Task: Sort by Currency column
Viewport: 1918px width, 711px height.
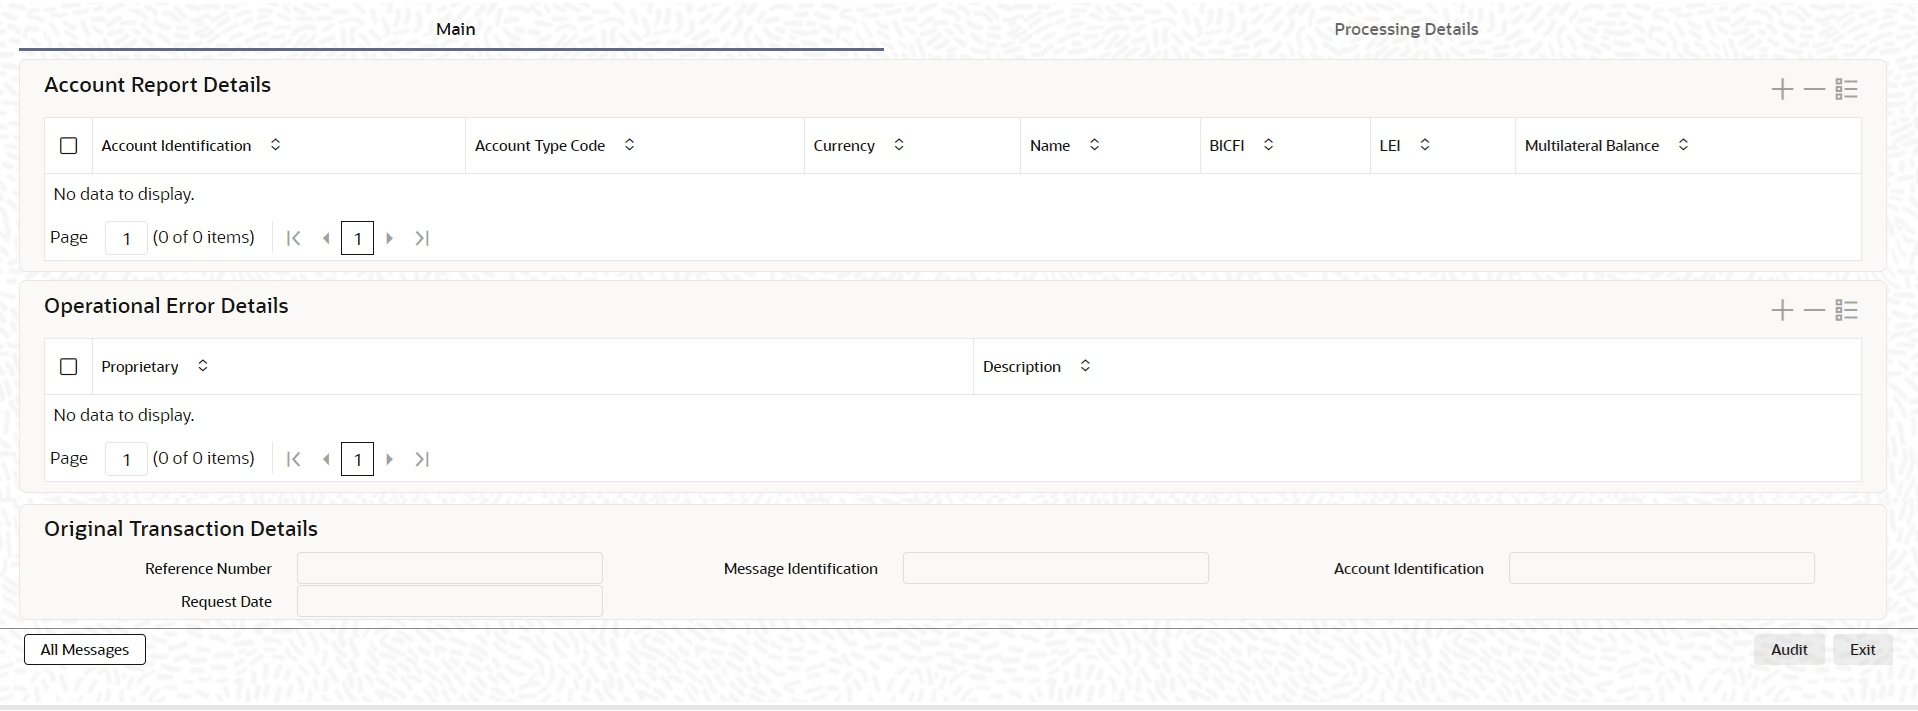Action: coord(899,145)
